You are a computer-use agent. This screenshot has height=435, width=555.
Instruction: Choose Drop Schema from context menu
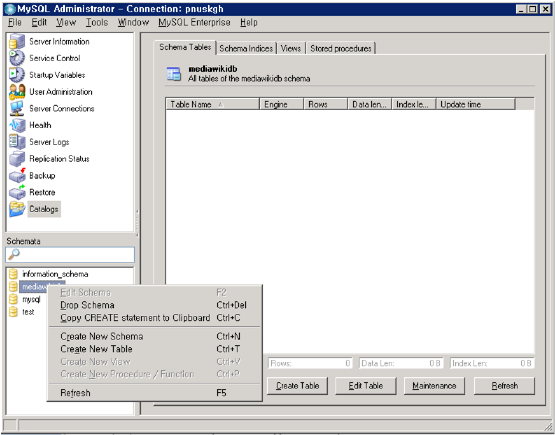(x=154, y=305)
